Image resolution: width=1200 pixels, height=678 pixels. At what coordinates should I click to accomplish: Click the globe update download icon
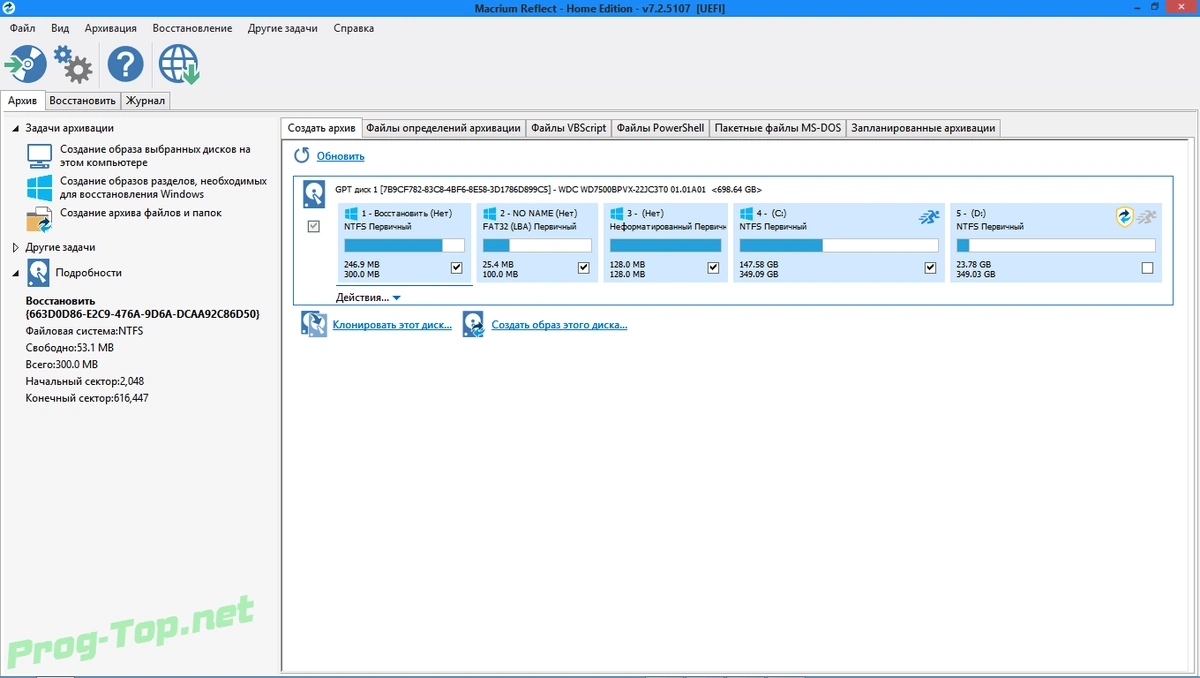tap(179, 65)
